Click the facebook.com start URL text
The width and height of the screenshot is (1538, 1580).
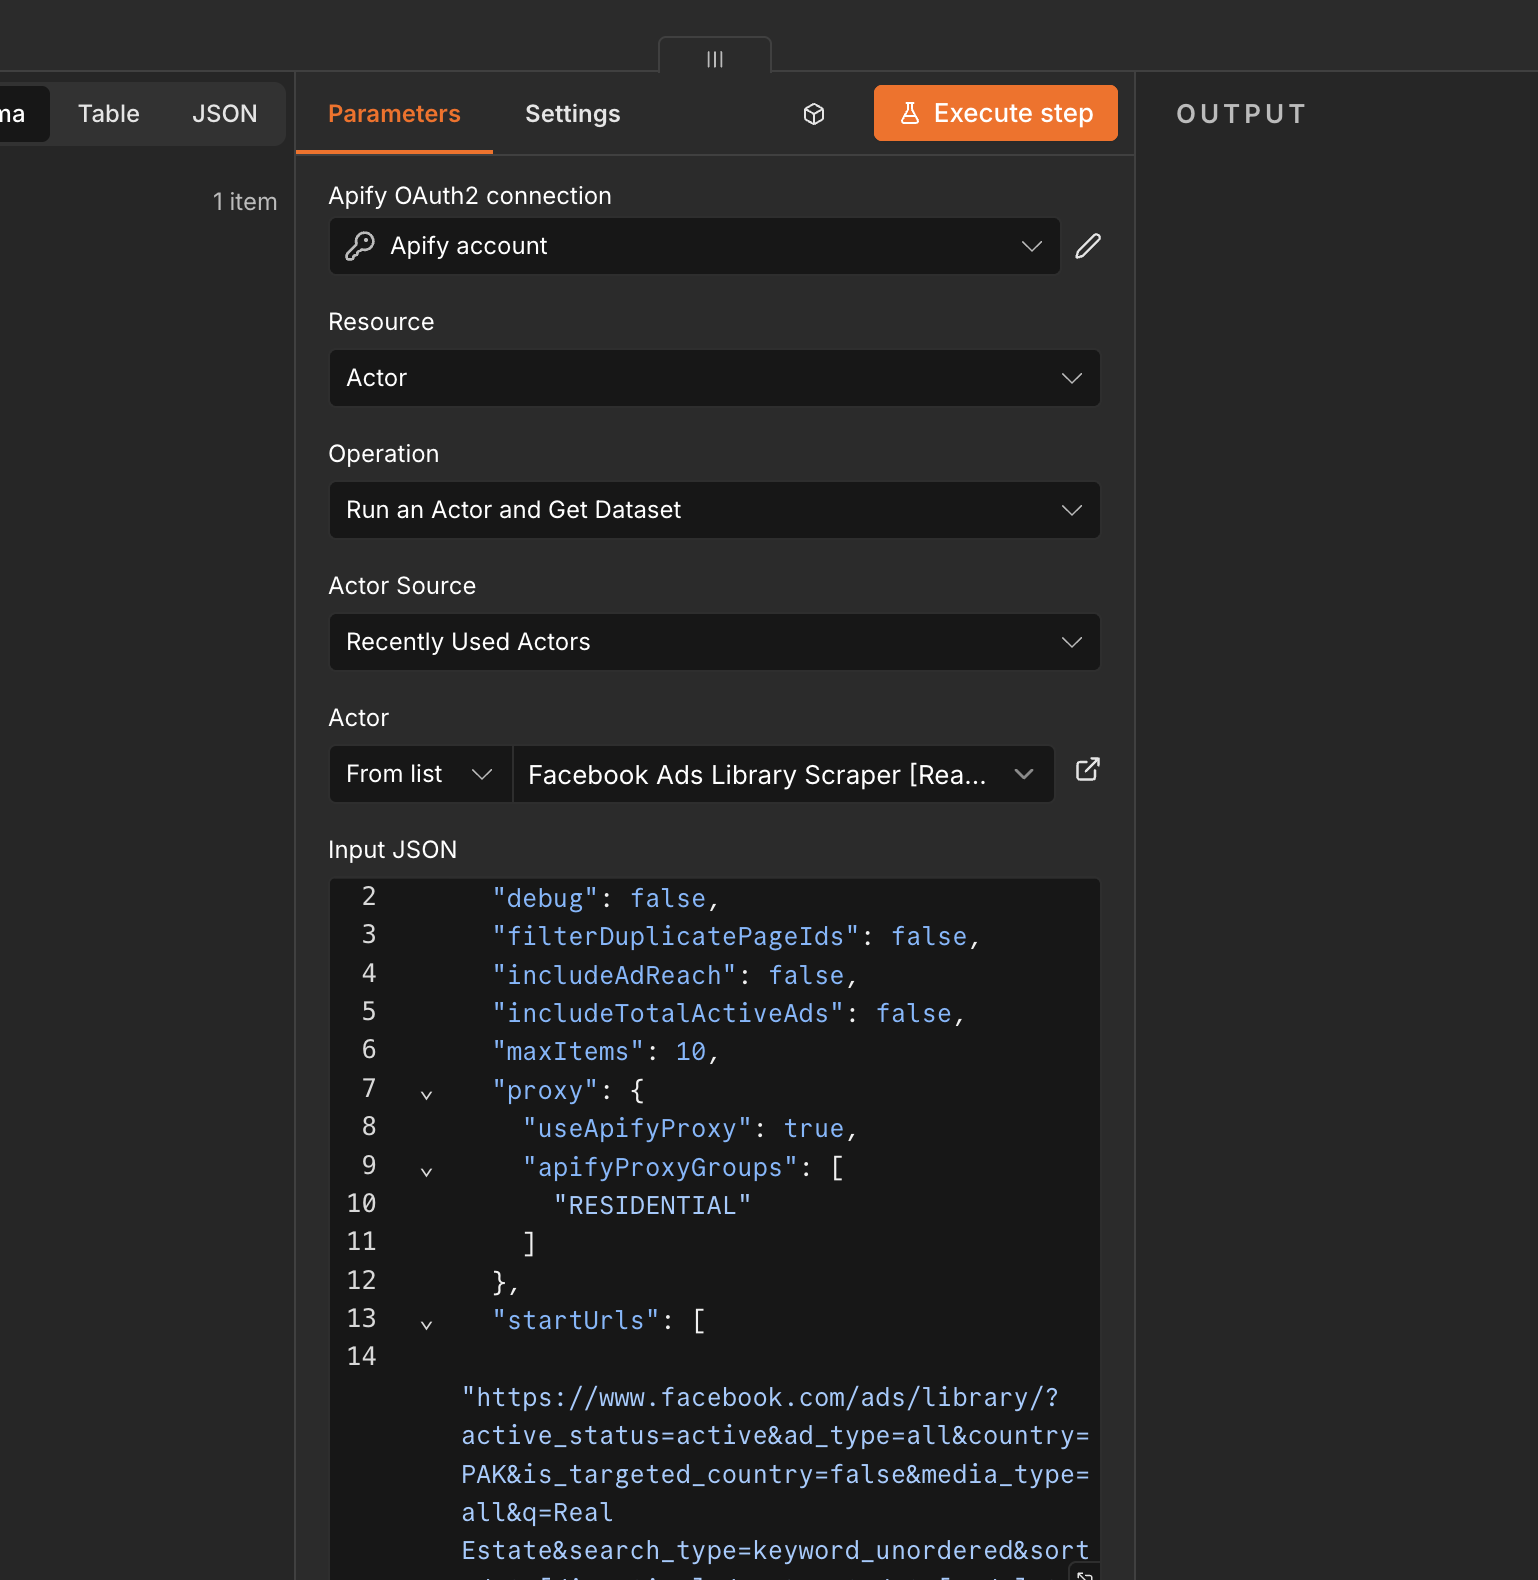(x=775, y=1474)
